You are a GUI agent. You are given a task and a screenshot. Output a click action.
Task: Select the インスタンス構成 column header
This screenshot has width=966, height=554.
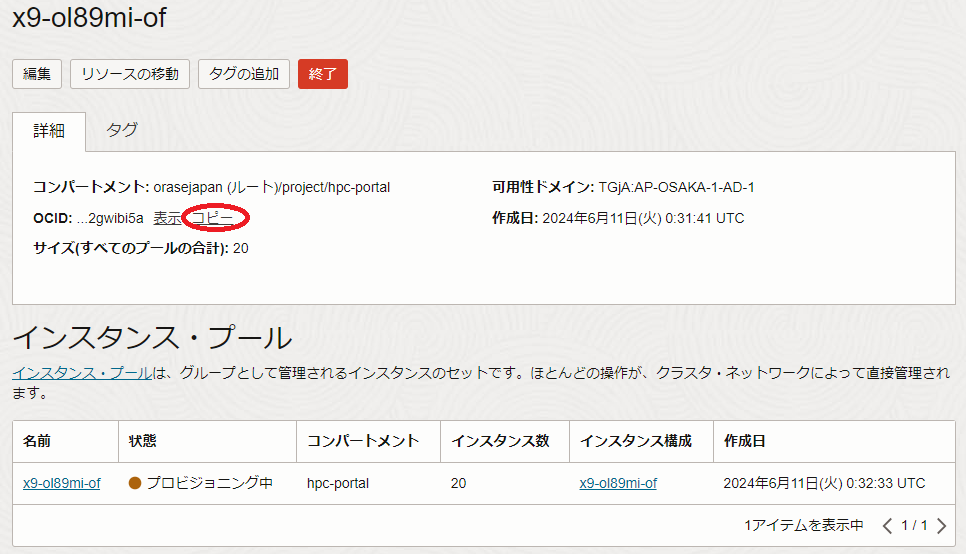(636, 441)
